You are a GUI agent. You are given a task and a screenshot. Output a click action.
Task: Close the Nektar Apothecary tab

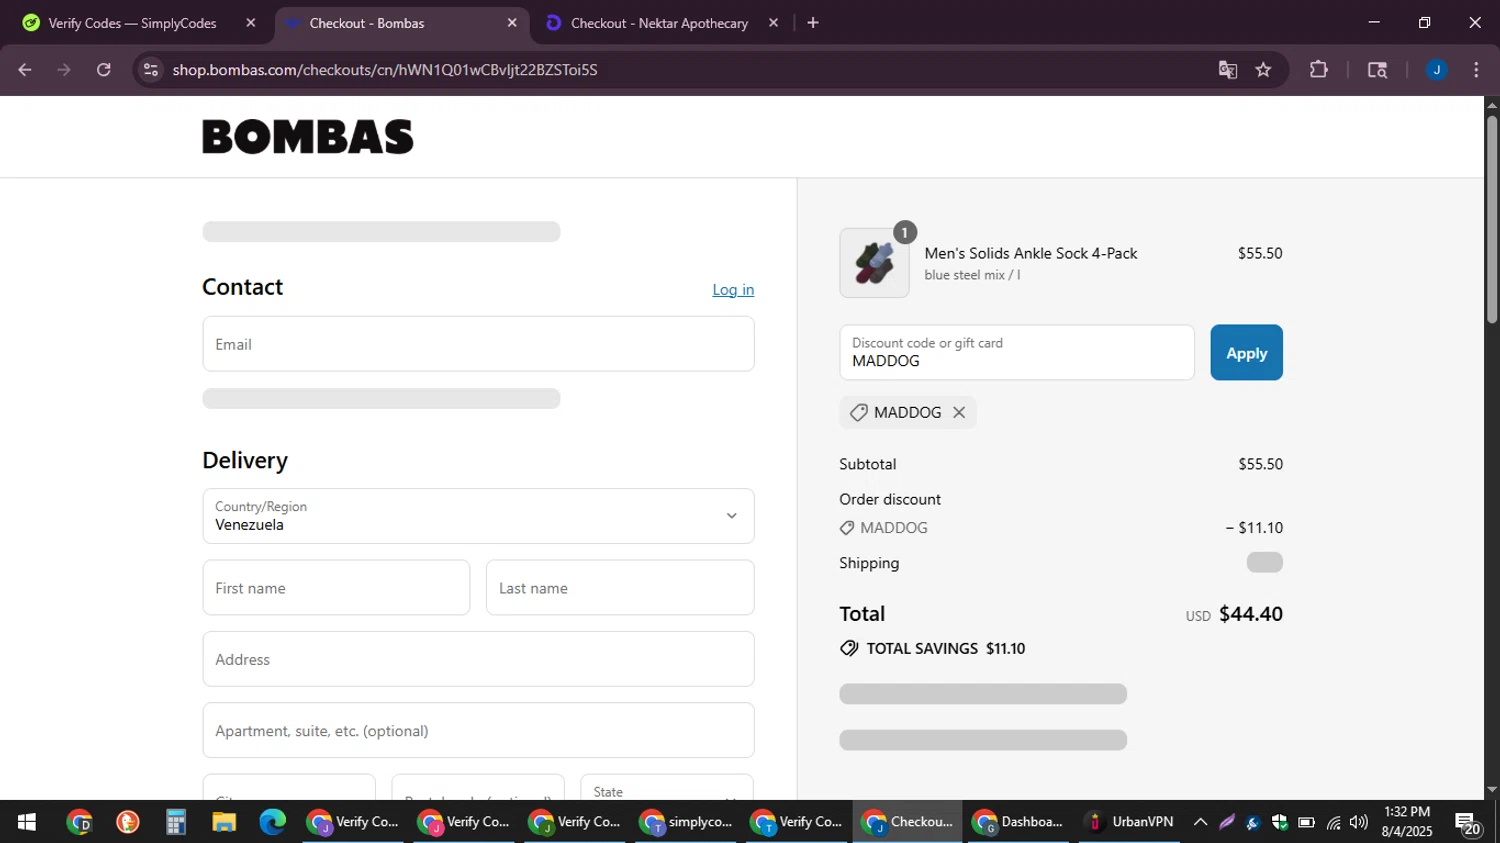773,23
